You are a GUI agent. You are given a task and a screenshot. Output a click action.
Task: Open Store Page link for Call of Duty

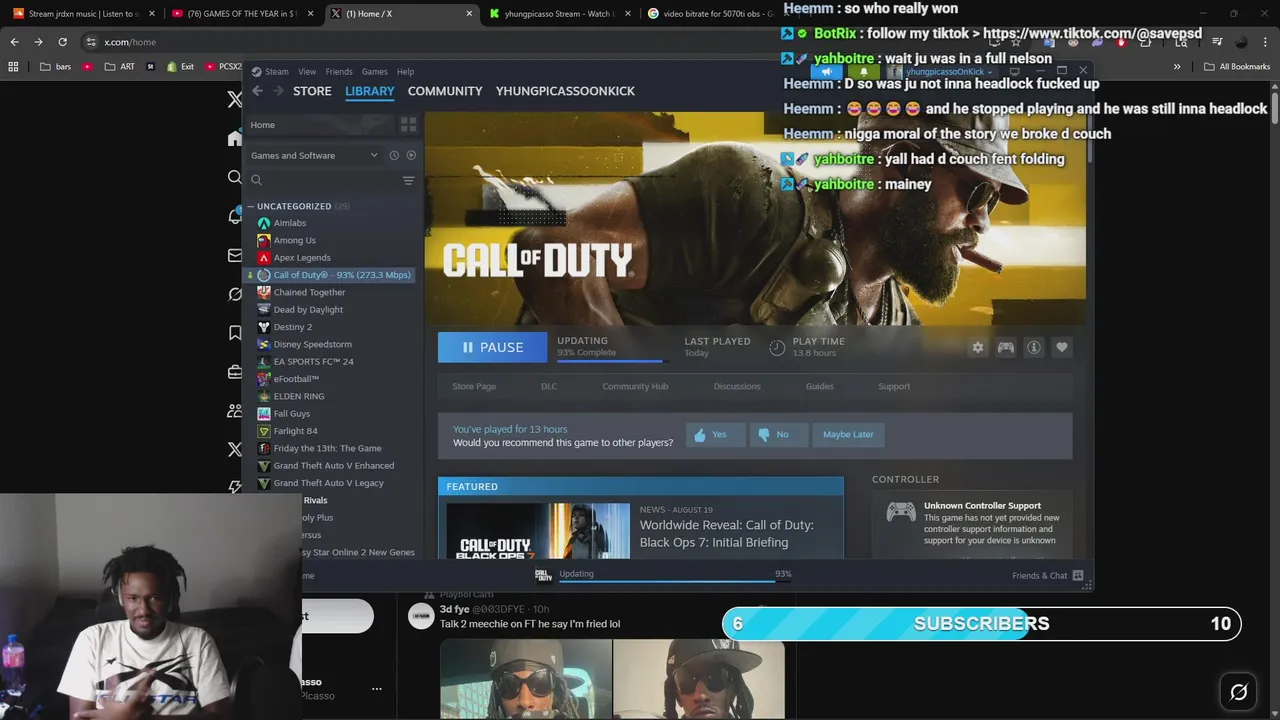tap(474, 386)
